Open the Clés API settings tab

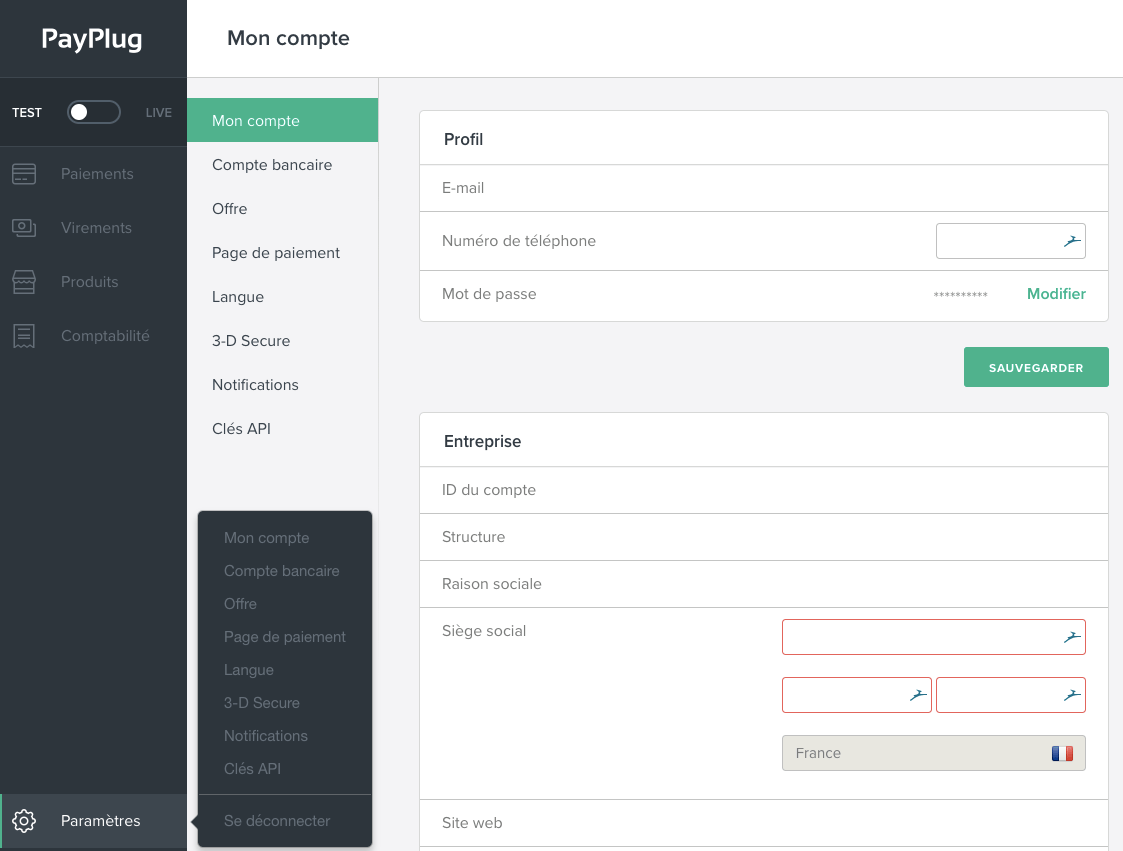pos(241,429)
